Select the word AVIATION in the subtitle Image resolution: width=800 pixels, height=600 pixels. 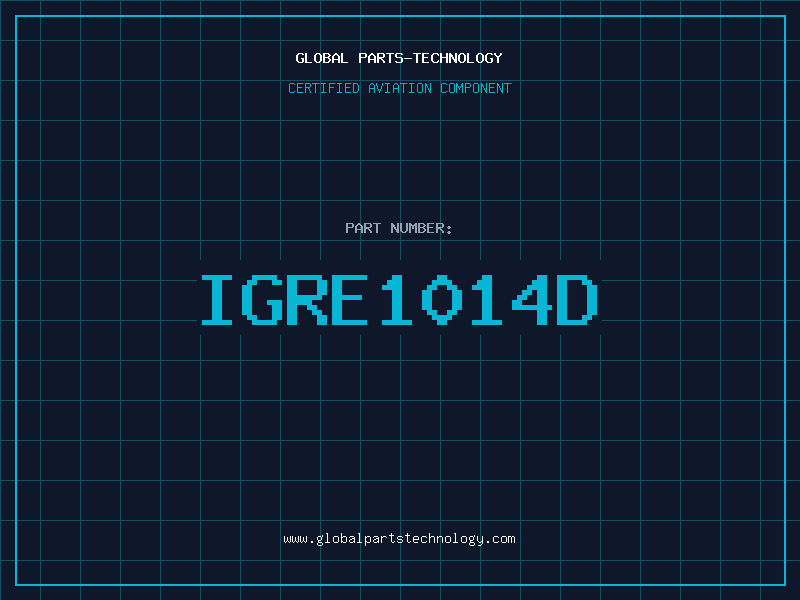(x=400, y=88)
